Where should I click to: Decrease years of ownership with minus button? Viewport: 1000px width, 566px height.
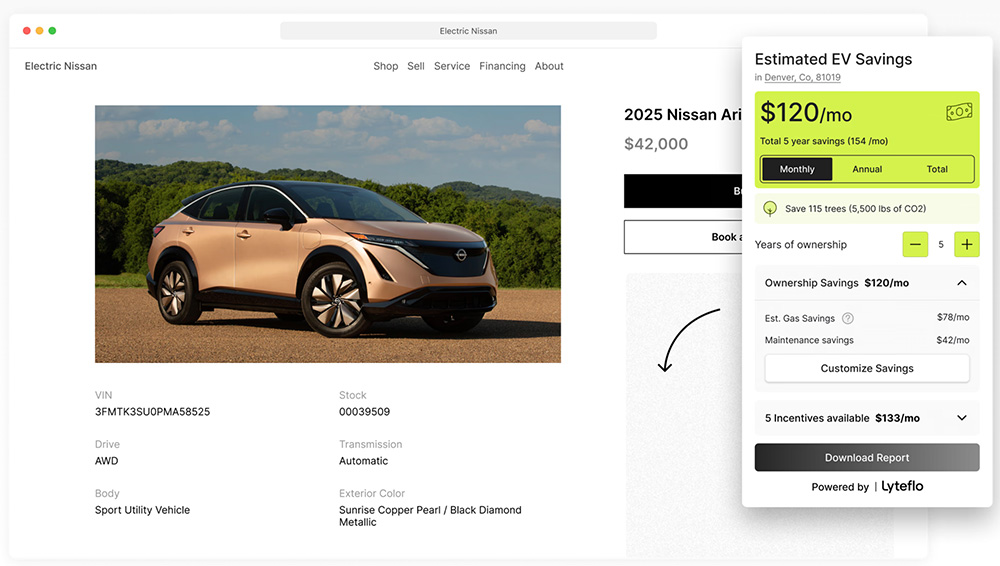915,244
